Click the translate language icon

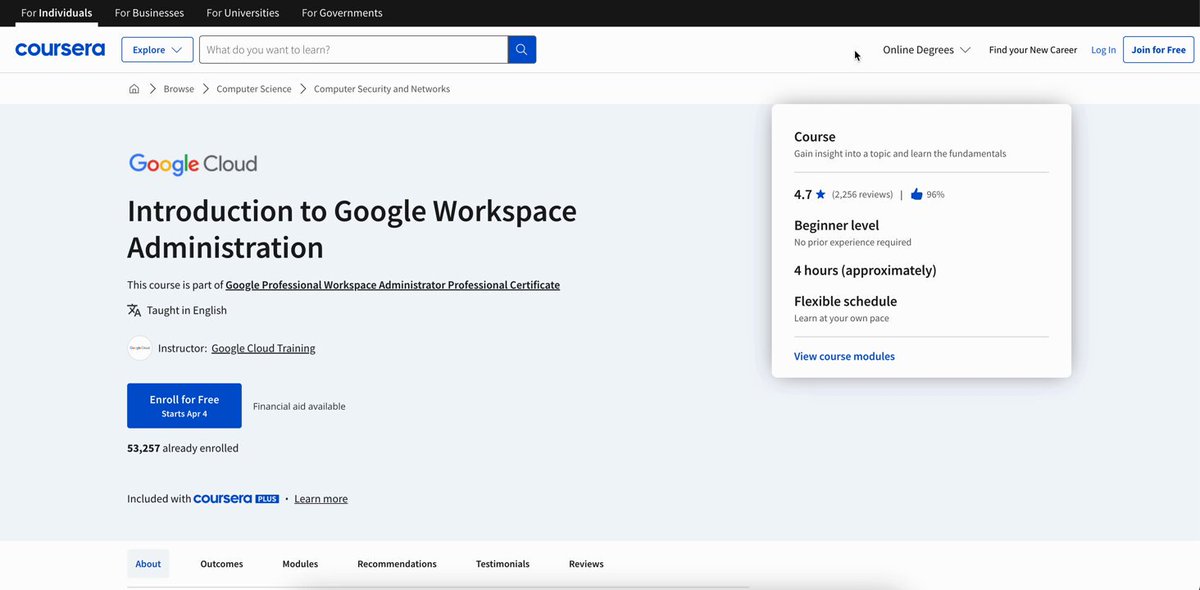[x=134, y=310]
